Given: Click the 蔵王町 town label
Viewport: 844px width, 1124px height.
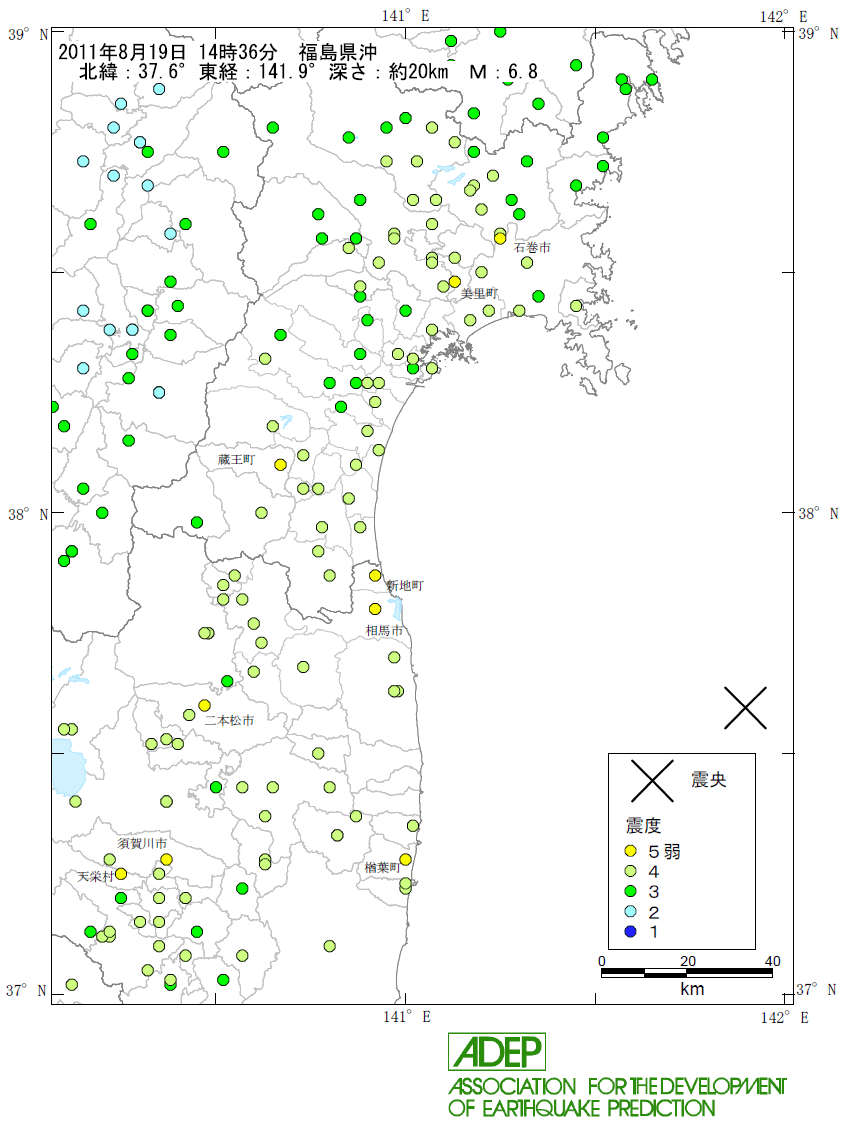Looking at the screenshot, I should [x=236, y=459].
